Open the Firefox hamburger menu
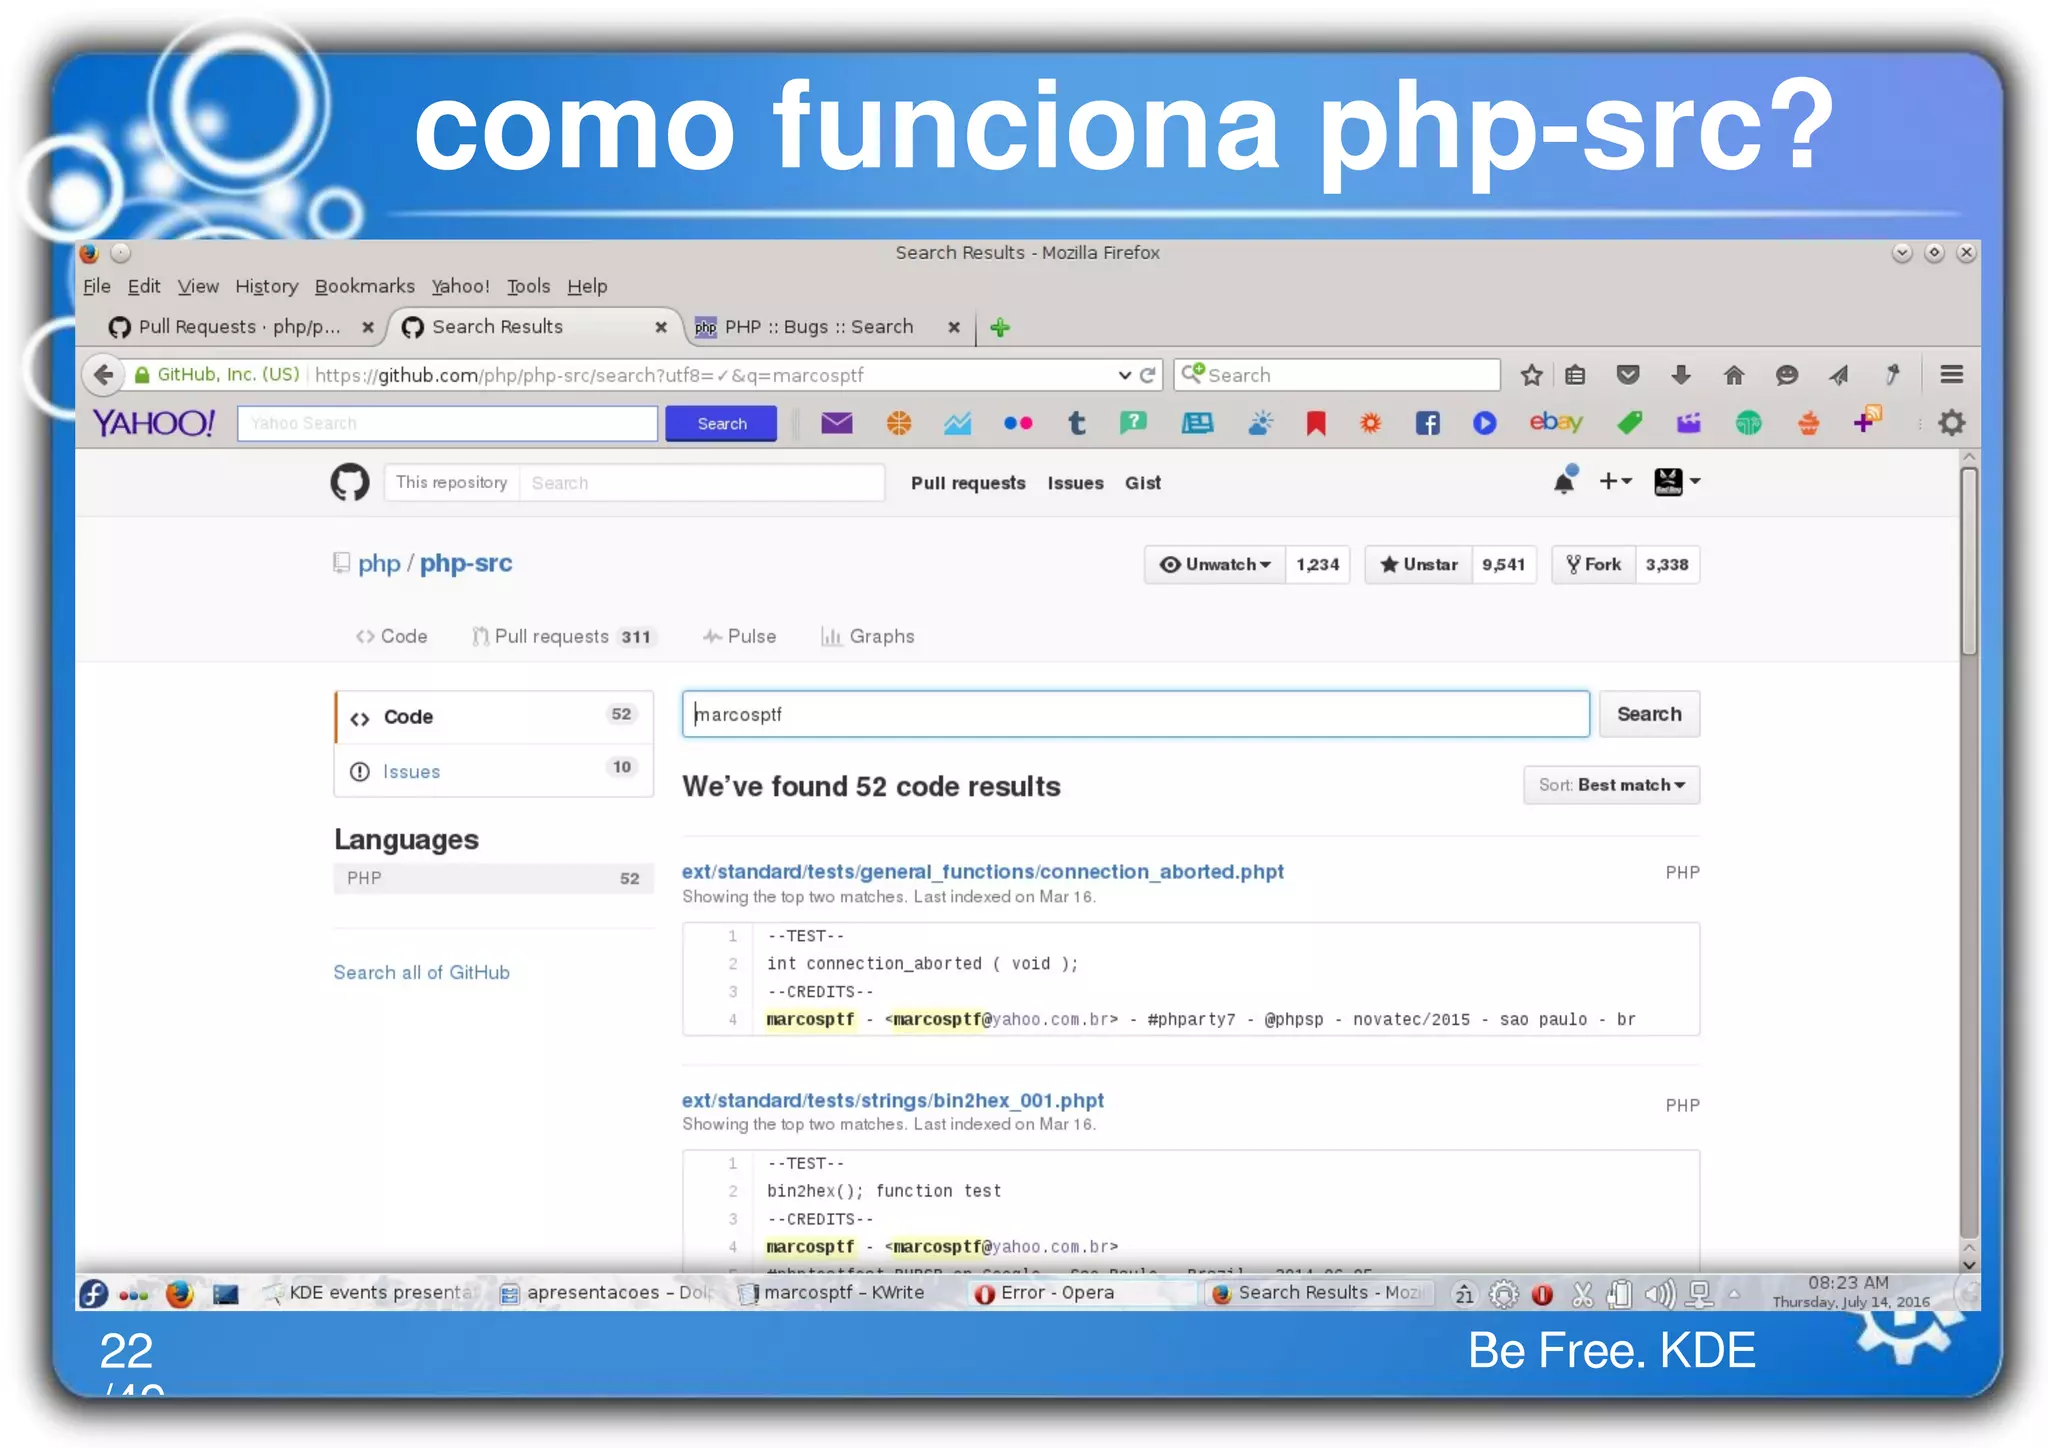Image resolution: width=2048 pixels, height=1448 pixels. tap(1952, 375)
